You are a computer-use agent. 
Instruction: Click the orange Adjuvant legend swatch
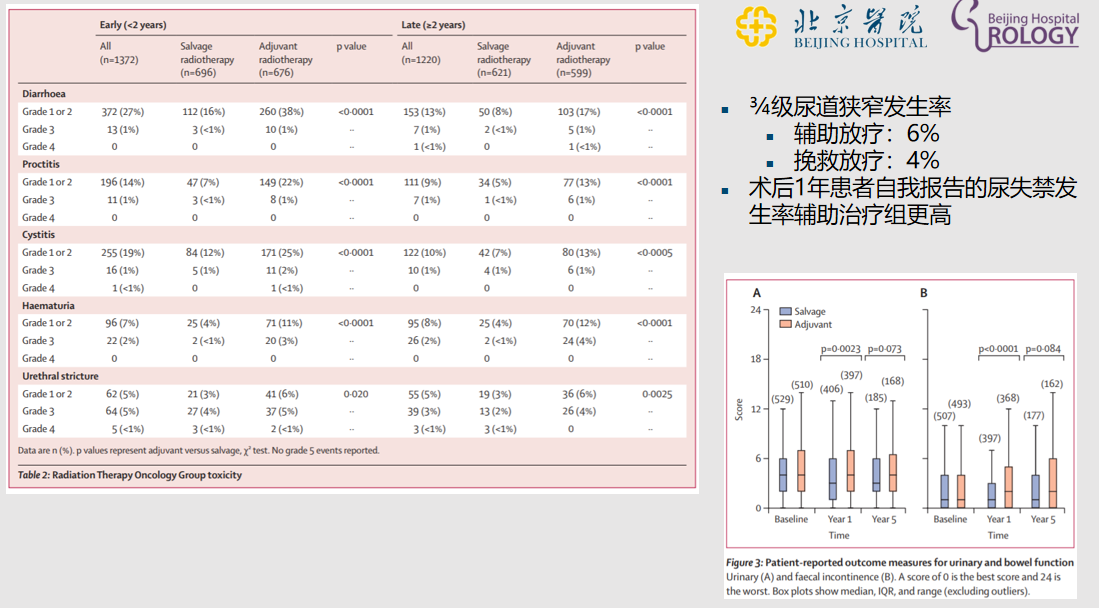(786, 325)
